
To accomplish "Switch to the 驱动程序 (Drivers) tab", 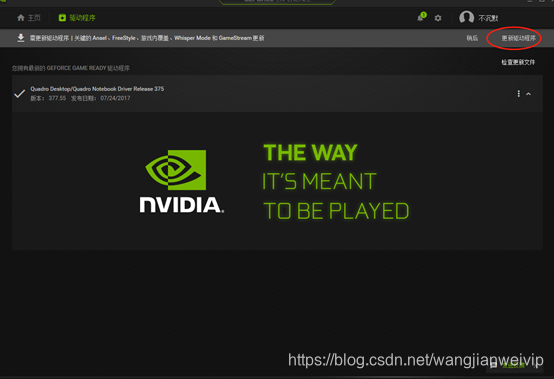I will 77,18.
